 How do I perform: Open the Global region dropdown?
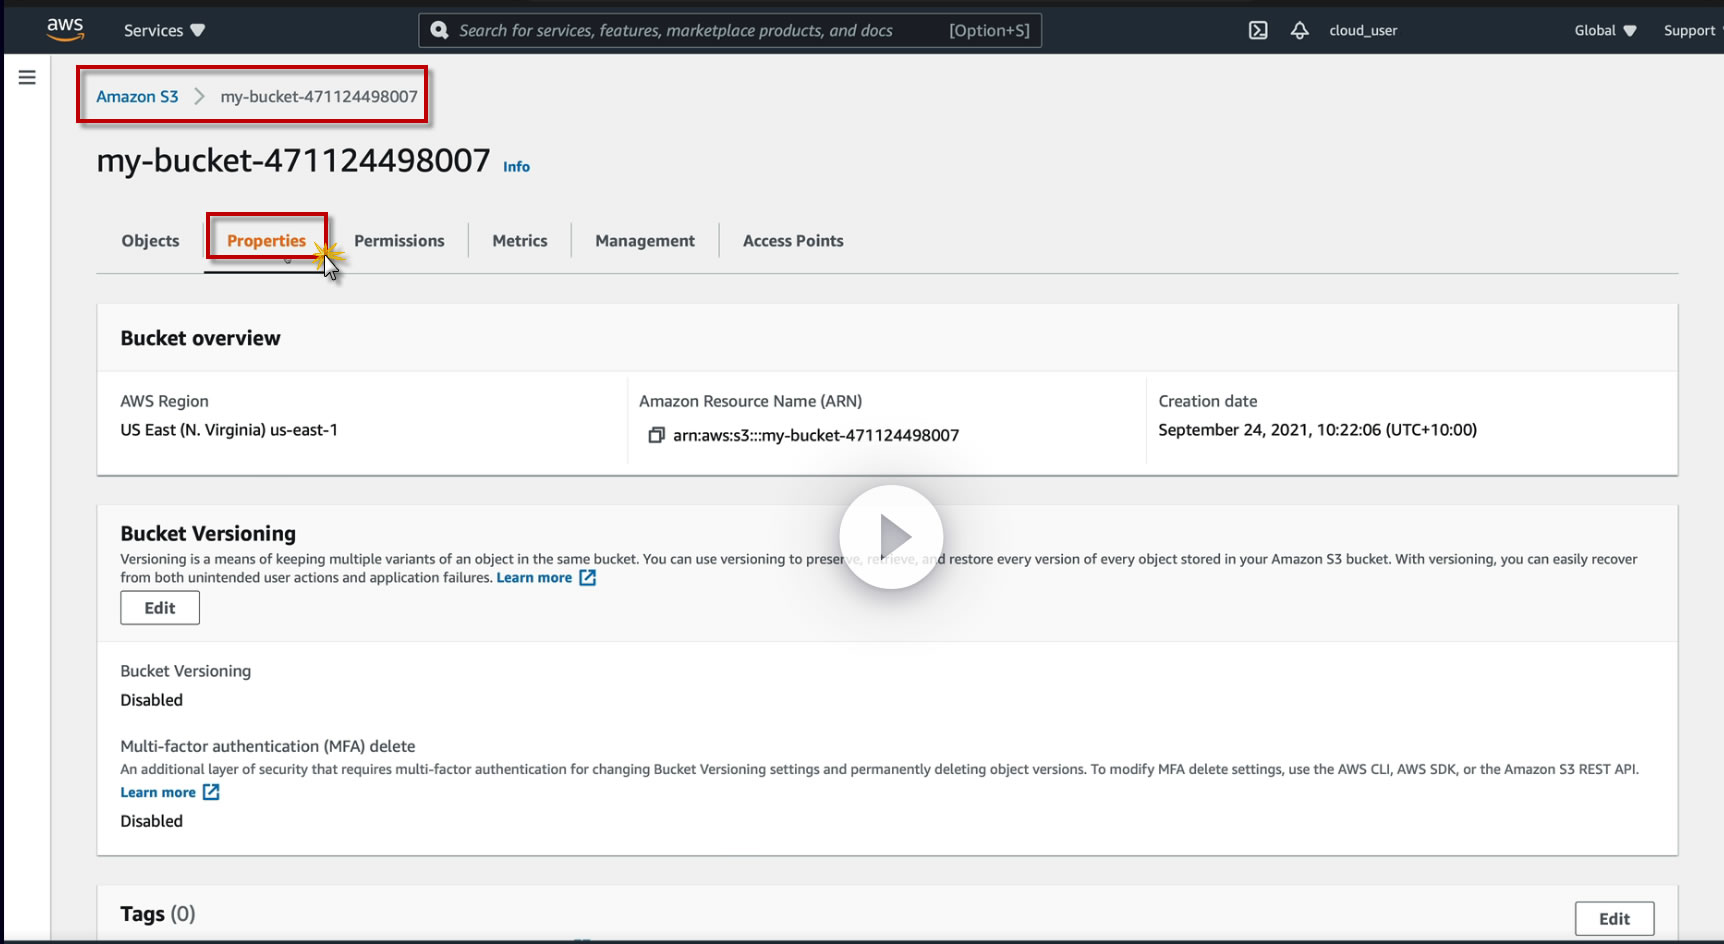click(1605, 30)
